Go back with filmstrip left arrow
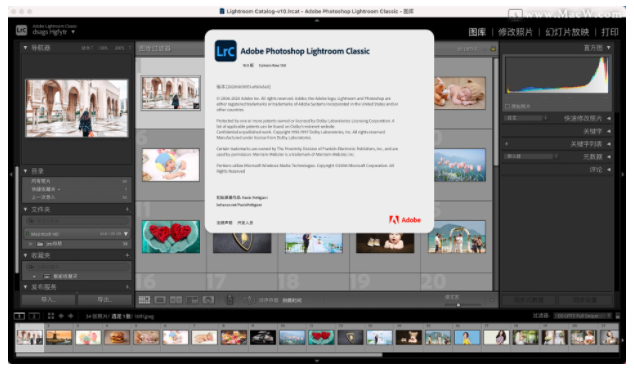The height and width of the screenshot is (374, 634). pyautogui.click(x=61, y=316)
